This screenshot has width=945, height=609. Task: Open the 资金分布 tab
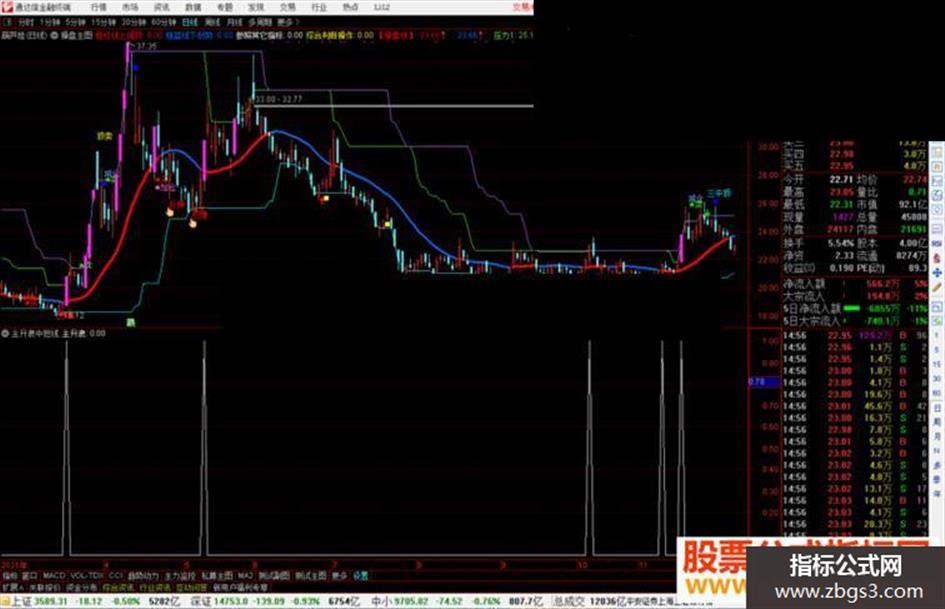coord(82,587)
